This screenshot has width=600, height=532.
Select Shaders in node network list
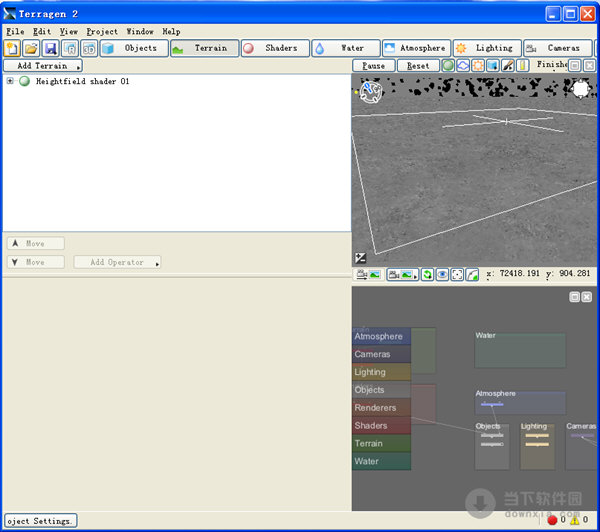[x=382, y=425]
